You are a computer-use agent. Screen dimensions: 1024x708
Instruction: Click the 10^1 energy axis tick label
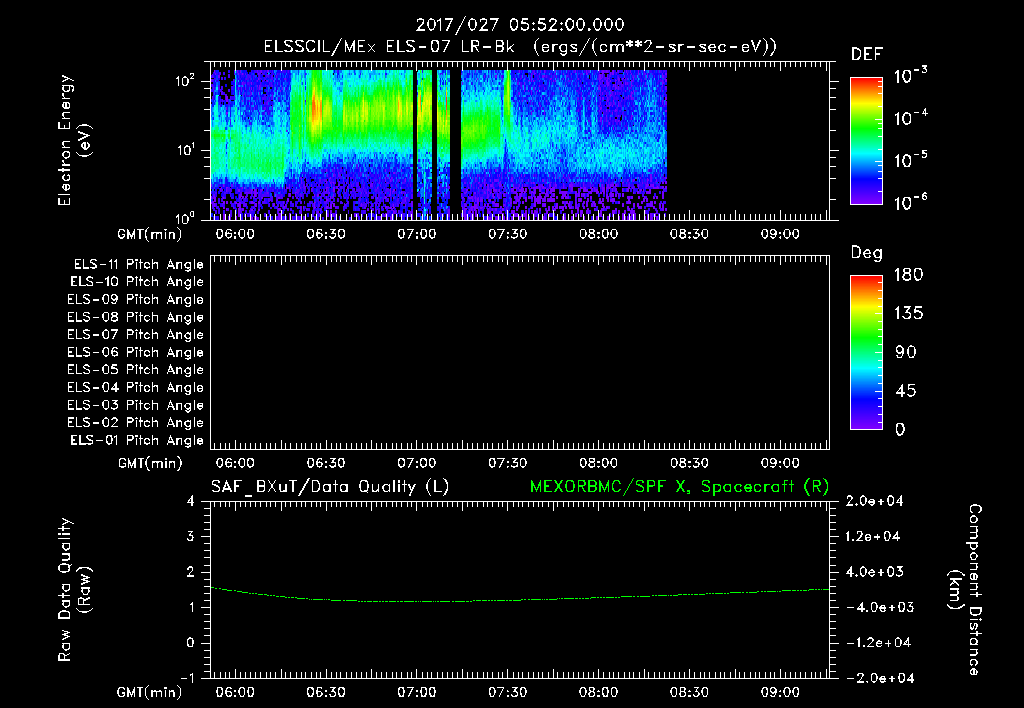[185, 150]
